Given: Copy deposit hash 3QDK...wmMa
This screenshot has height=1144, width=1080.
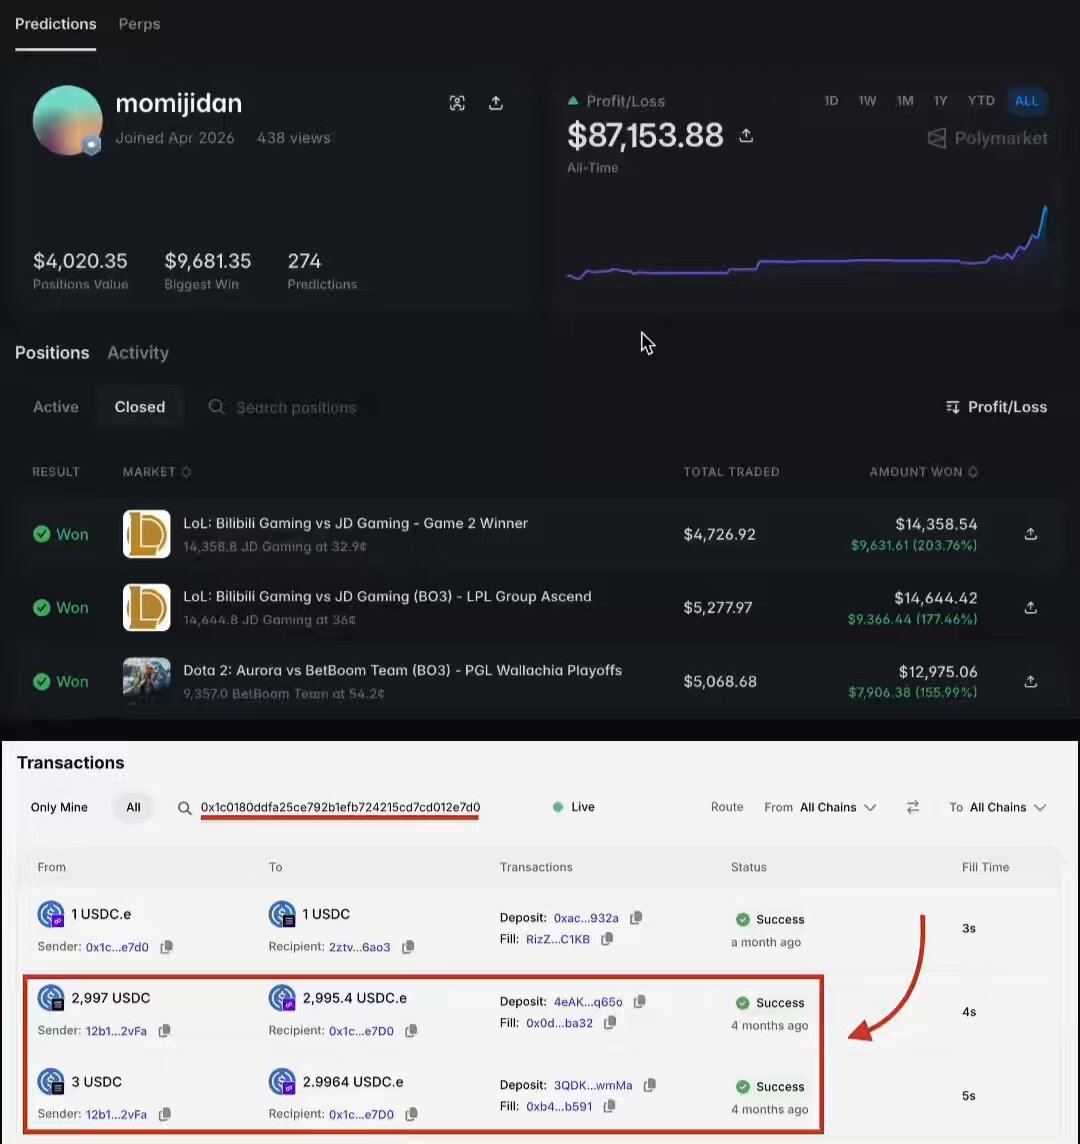Looking at the screenshot, I should point(649,1086).
